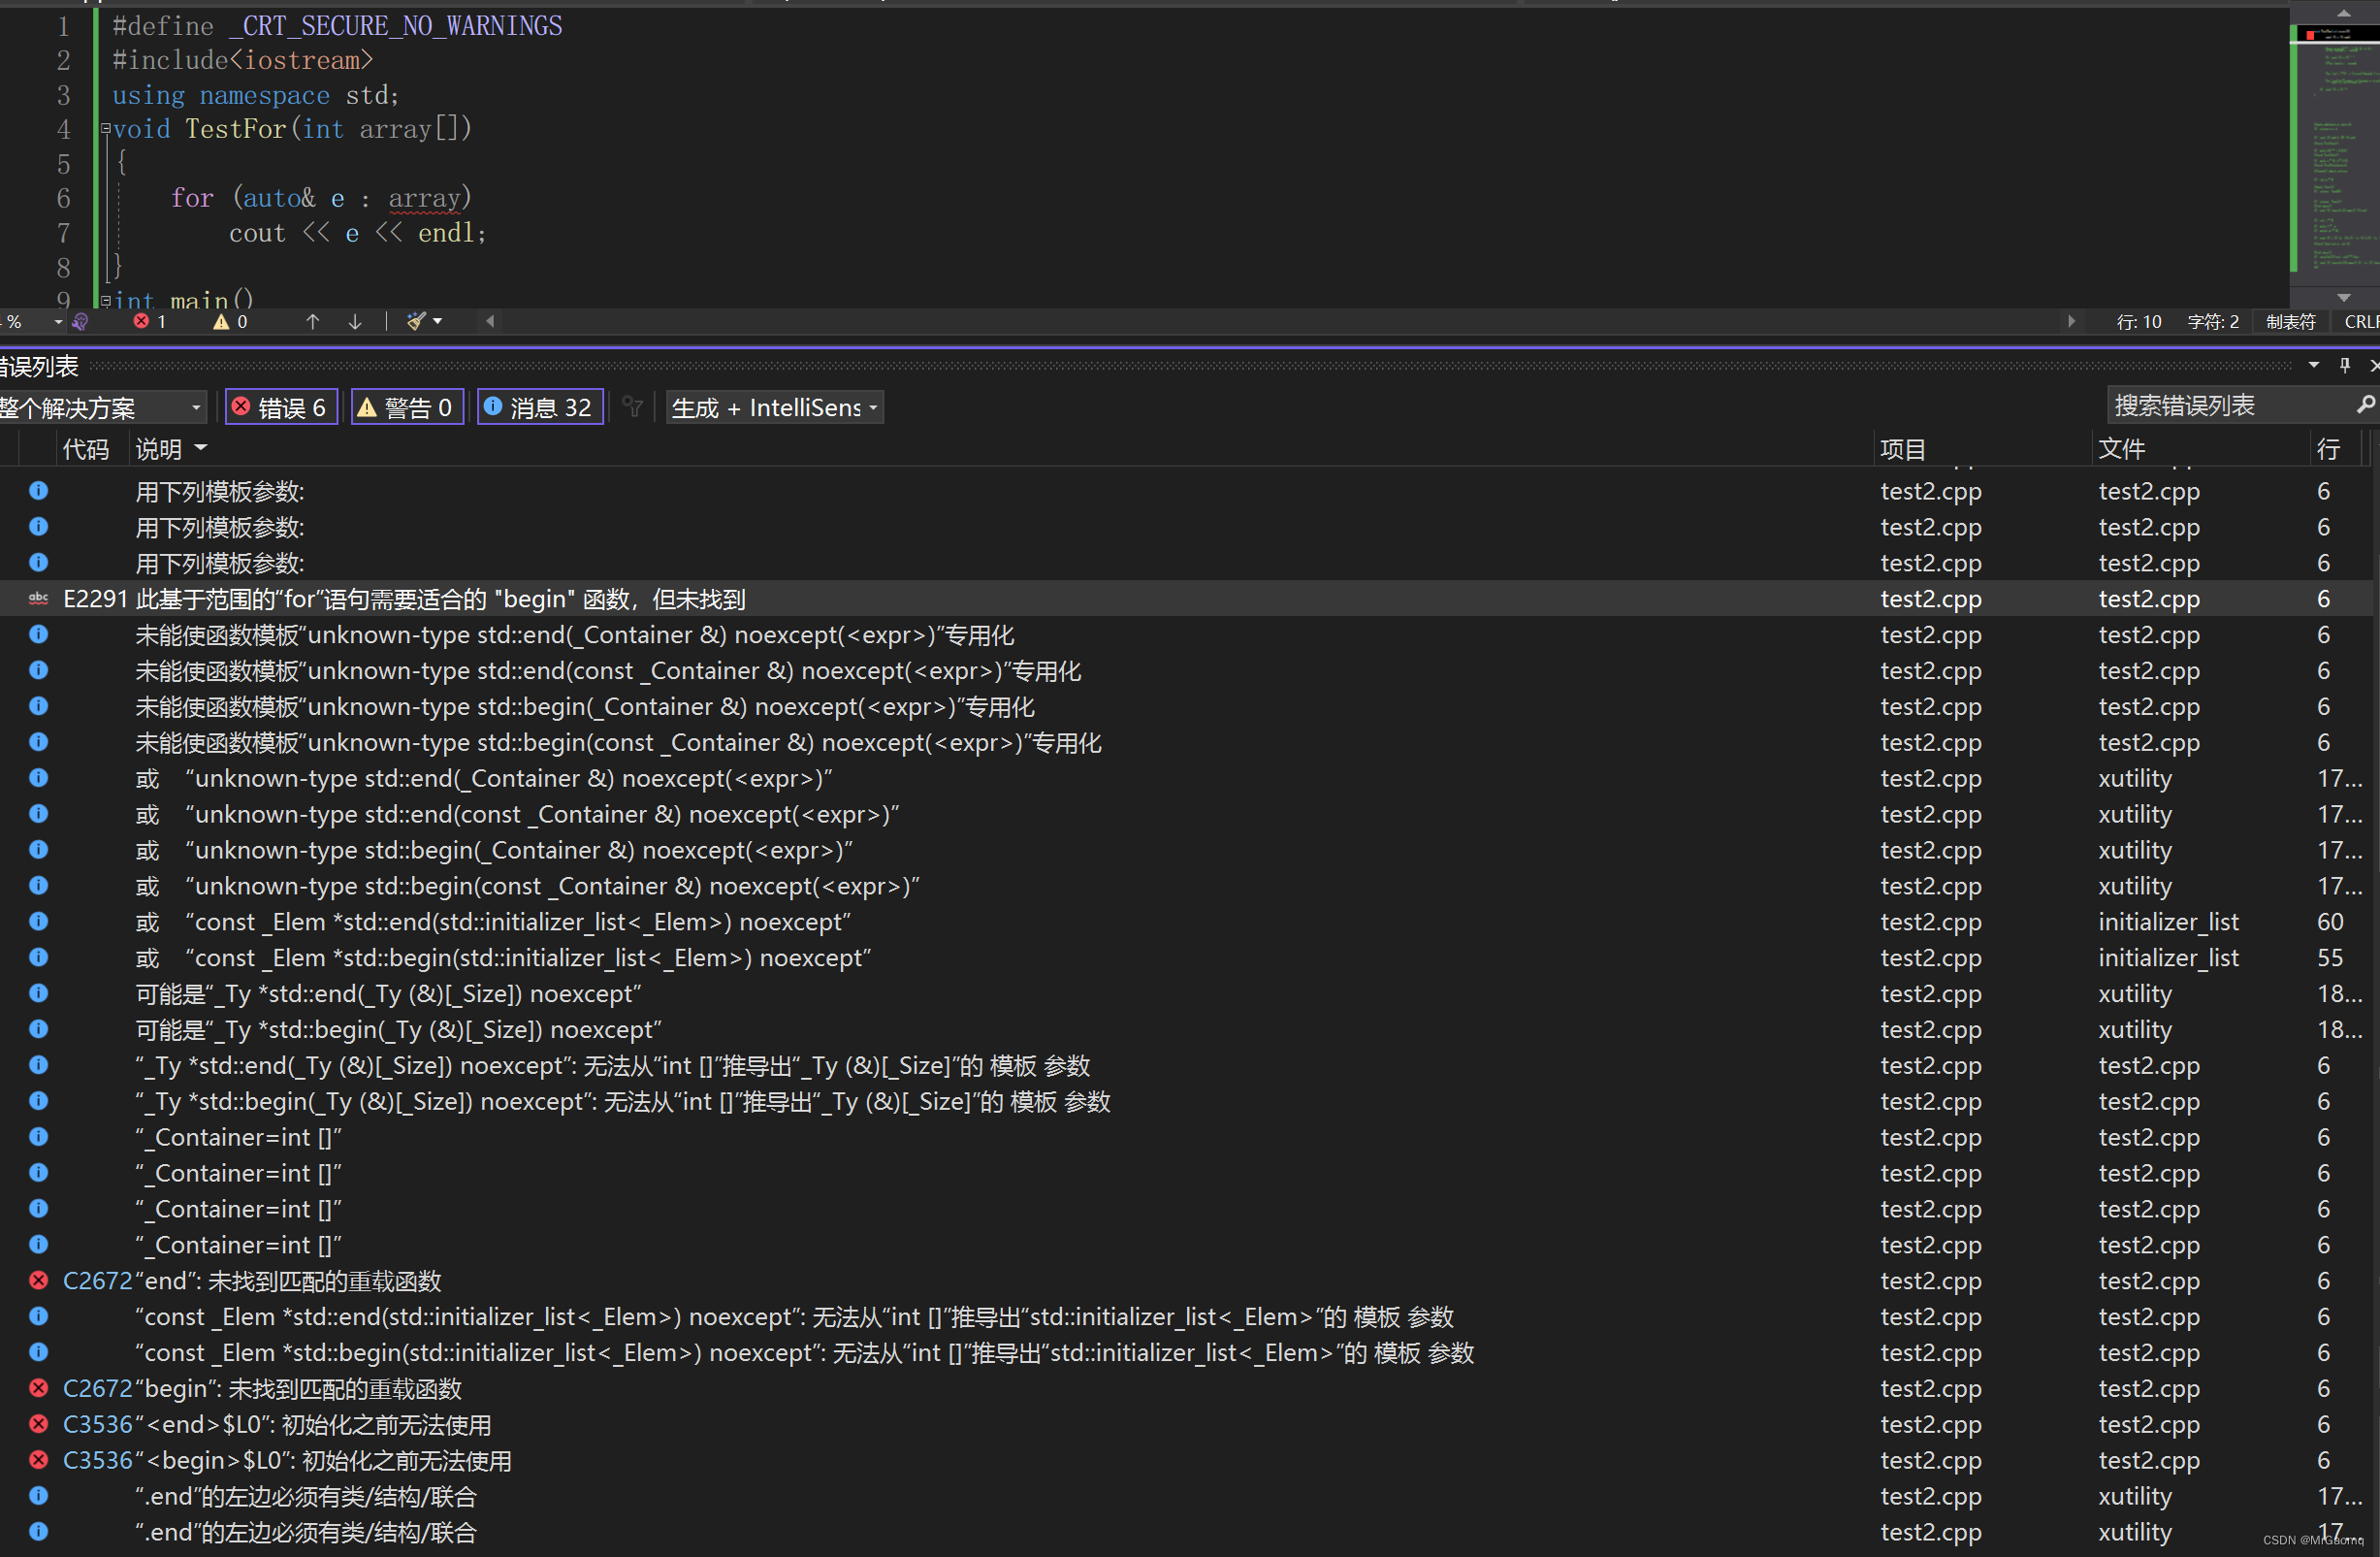This screenshot has width=2380, height=1557.
Task: Pin the error list panel with pushpin icon
Action: [2345, 365]
